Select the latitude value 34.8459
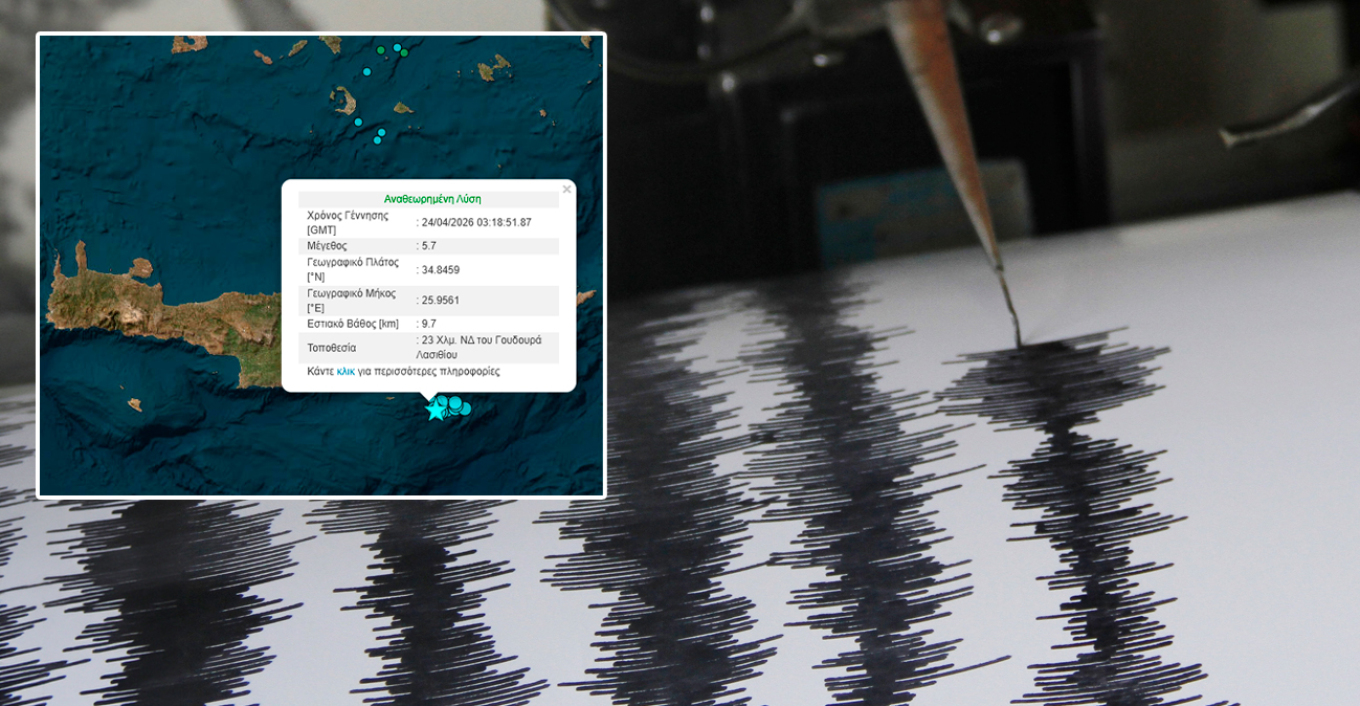1360x706 pixels. point(441,270)
